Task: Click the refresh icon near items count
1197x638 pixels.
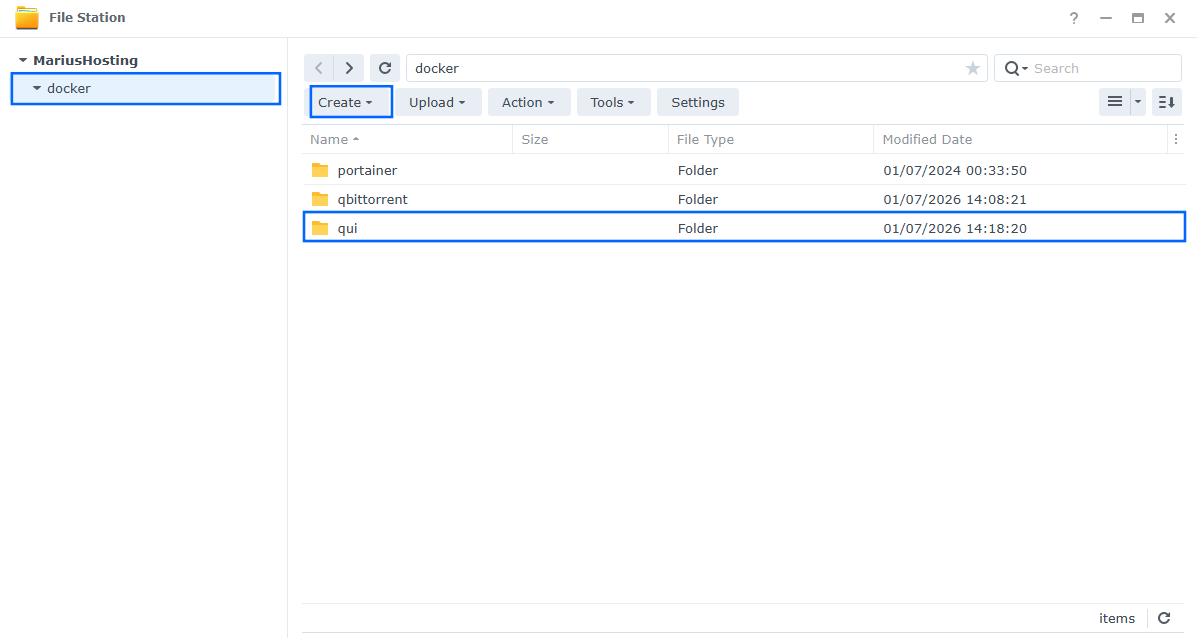Action: [1163, 618]
